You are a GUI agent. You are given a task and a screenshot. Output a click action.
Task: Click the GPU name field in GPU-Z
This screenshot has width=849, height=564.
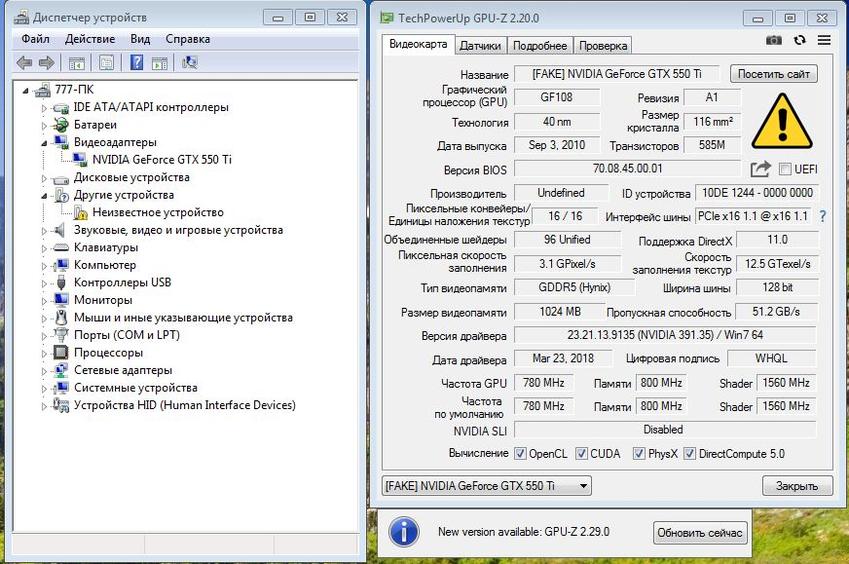617,74
